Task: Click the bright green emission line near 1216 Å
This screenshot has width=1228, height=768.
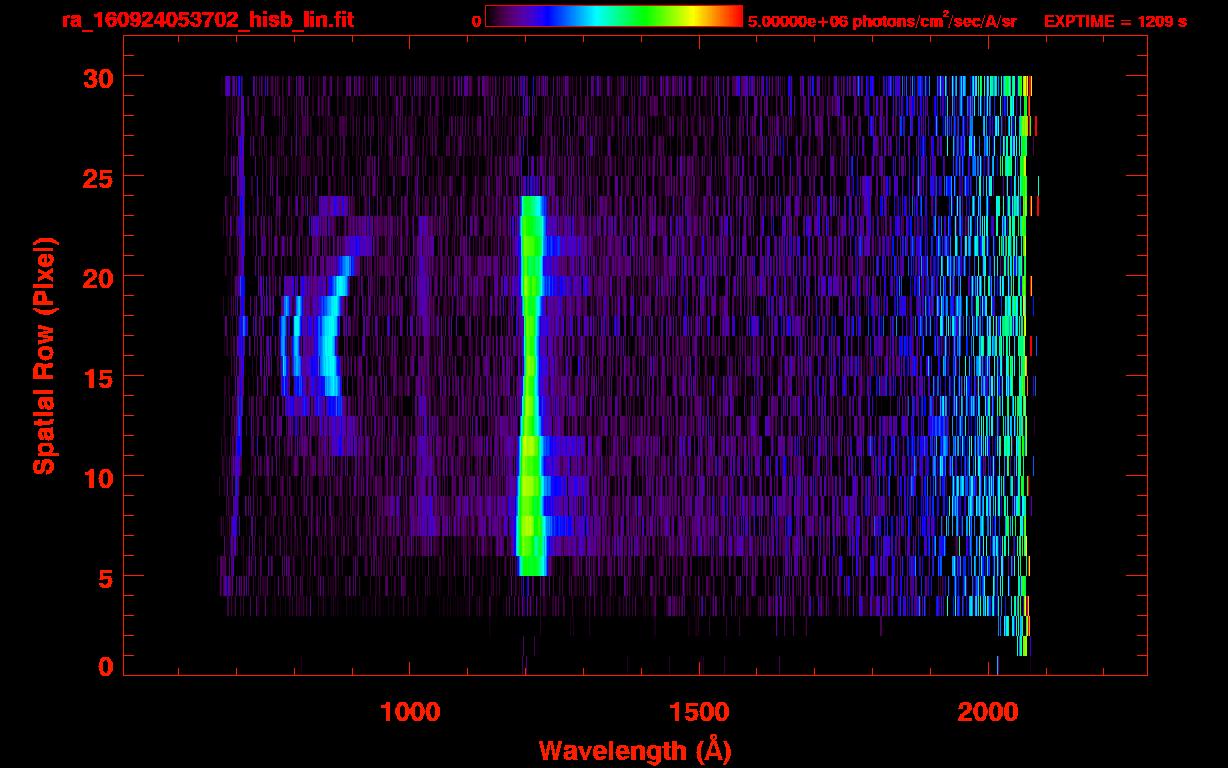Action: point(531,385)
